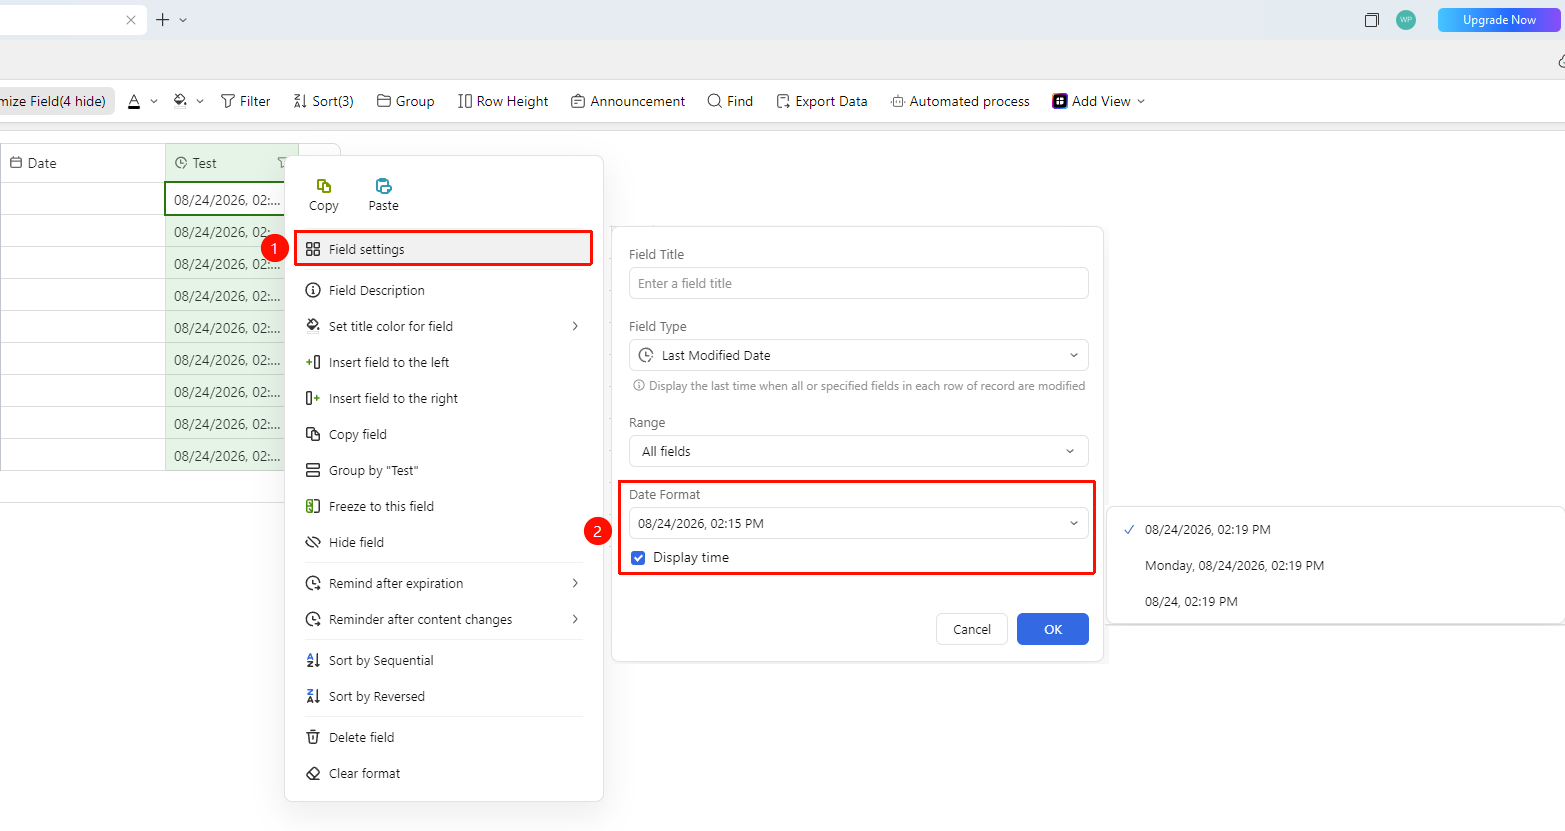The height and width of the screenshot is (831, 1565).
Task: Click the fill color bucket icon
Action: tap(180, 101)
